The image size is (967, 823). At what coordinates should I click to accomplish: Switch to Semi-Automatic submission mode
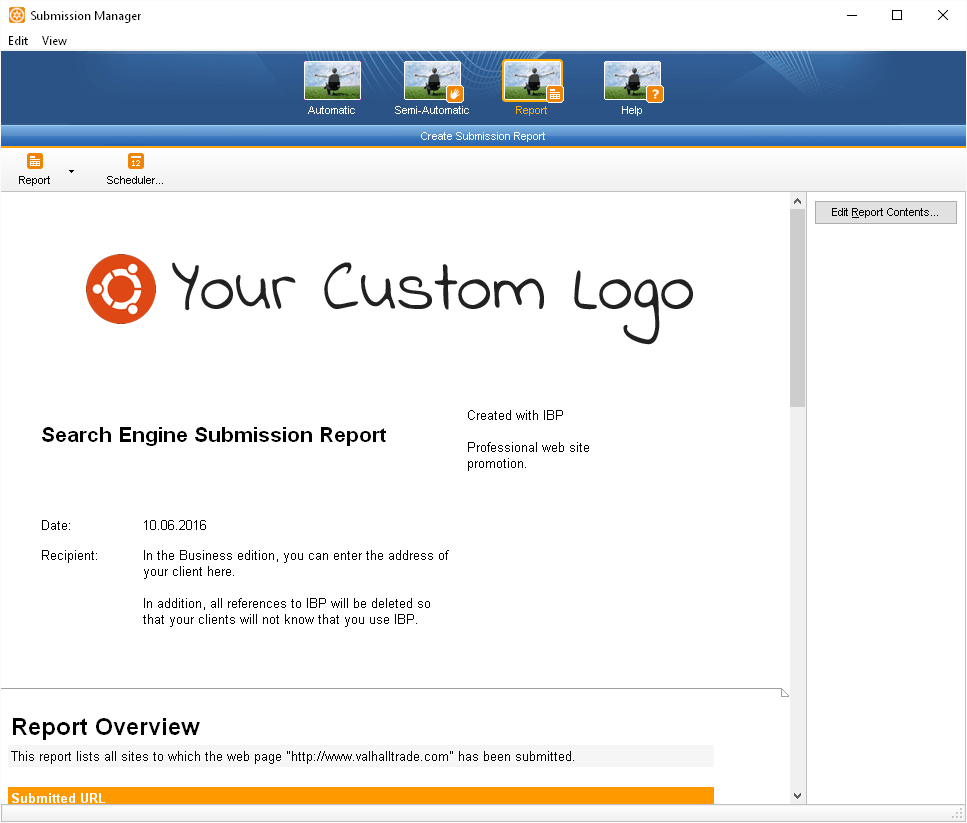[432, 82]
